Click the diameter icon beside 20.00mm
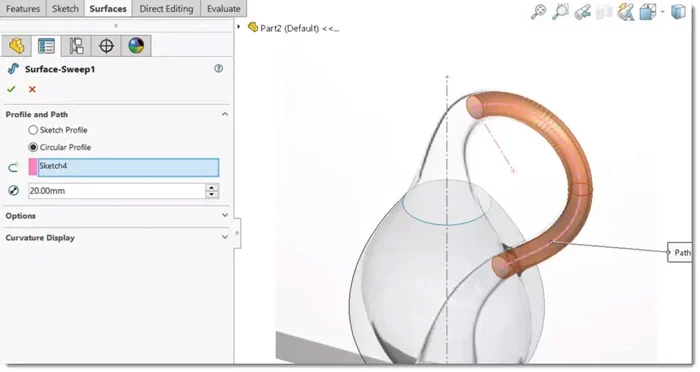 click(x=13, y=191)
